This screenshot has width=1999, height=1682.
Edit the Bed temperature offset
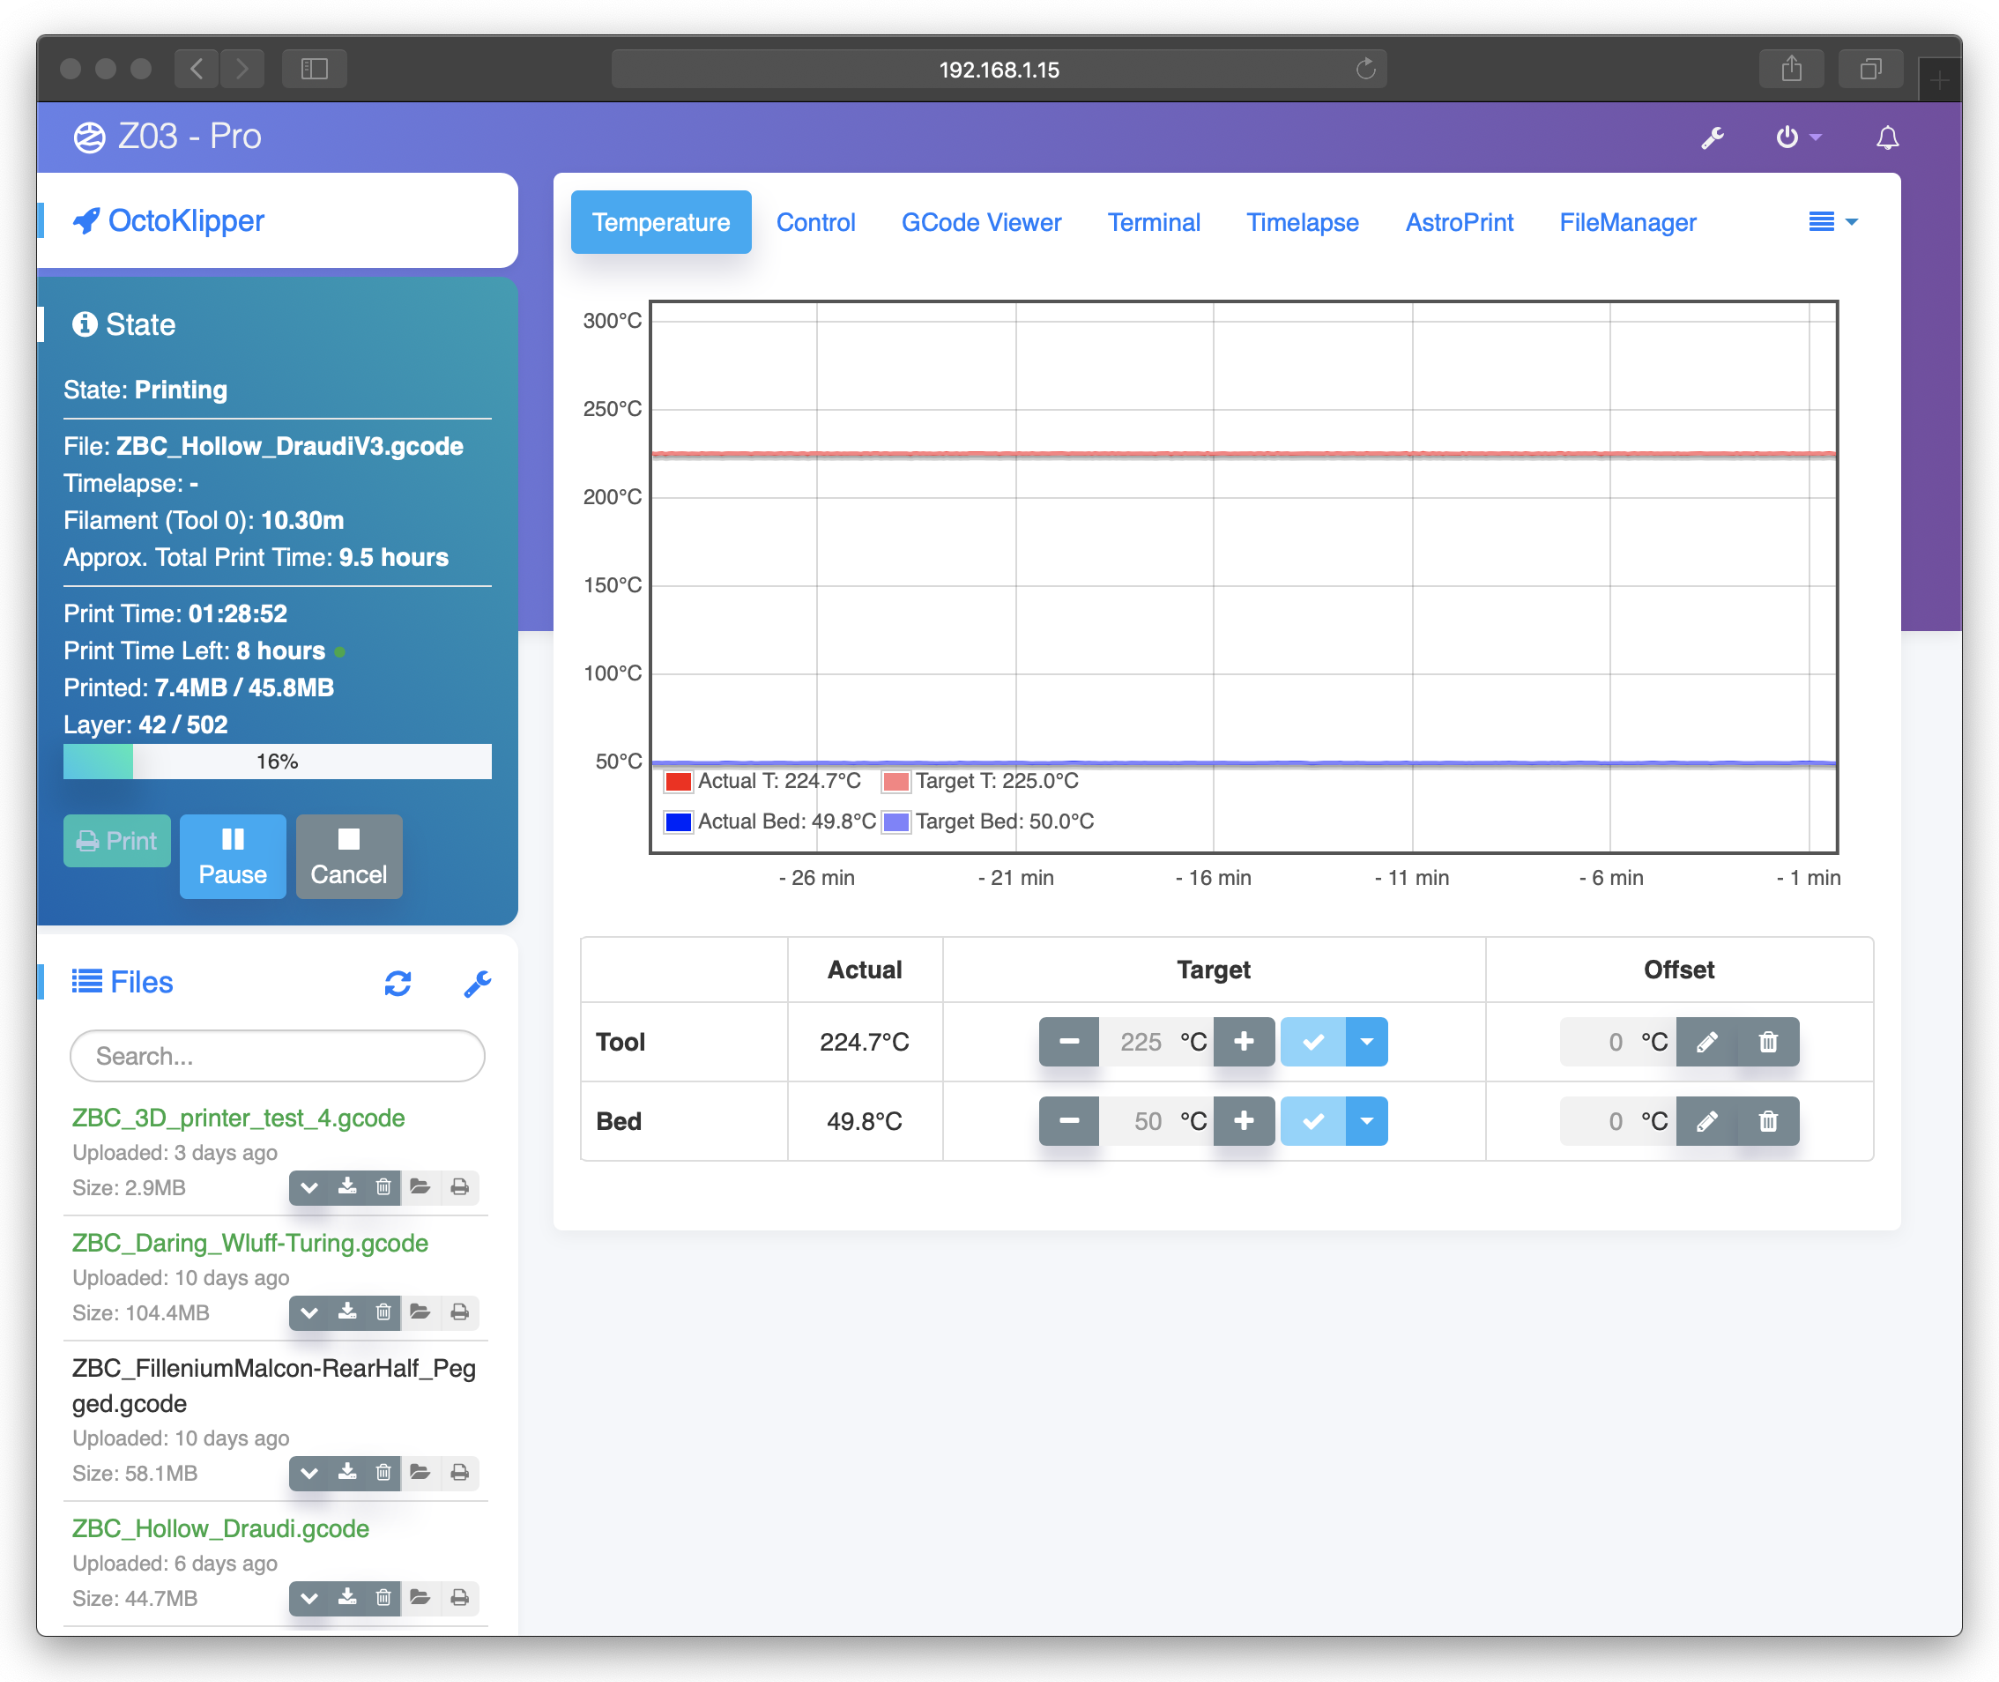[1707, 1121]
